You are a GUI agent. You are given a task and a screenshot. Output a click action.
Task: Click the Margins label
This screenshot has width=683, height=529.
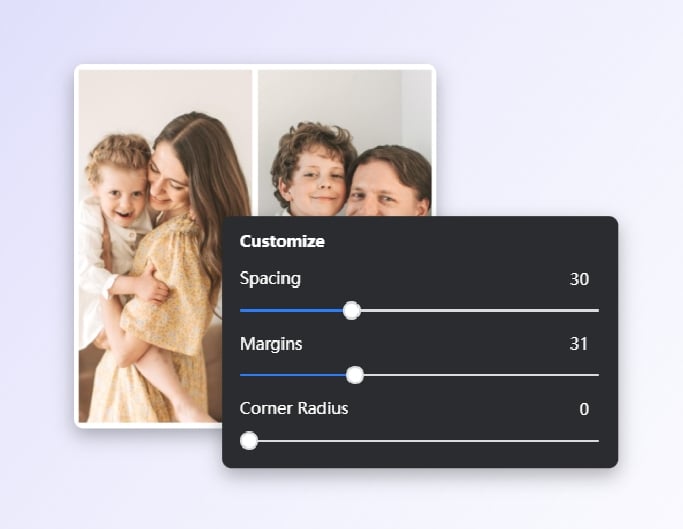tap(271, 344)
